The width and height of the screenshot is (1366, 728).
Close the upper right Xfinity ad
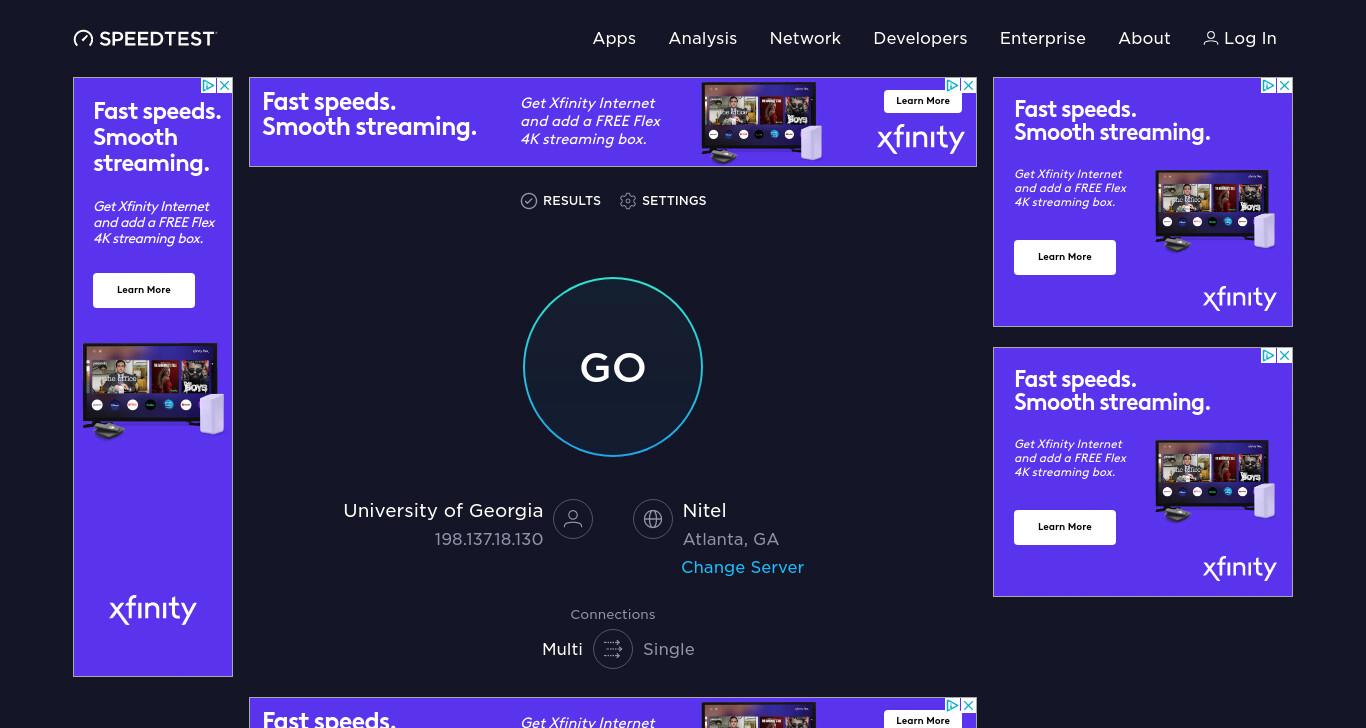(1284, 86)
